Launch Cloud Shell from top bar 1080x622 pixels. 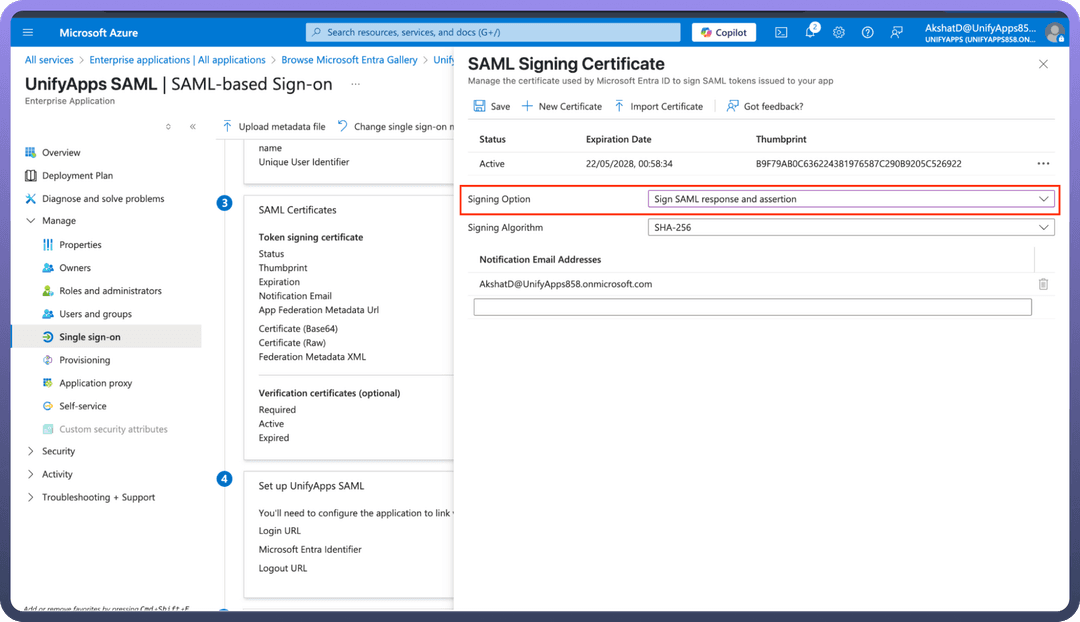tap(781, 33)
